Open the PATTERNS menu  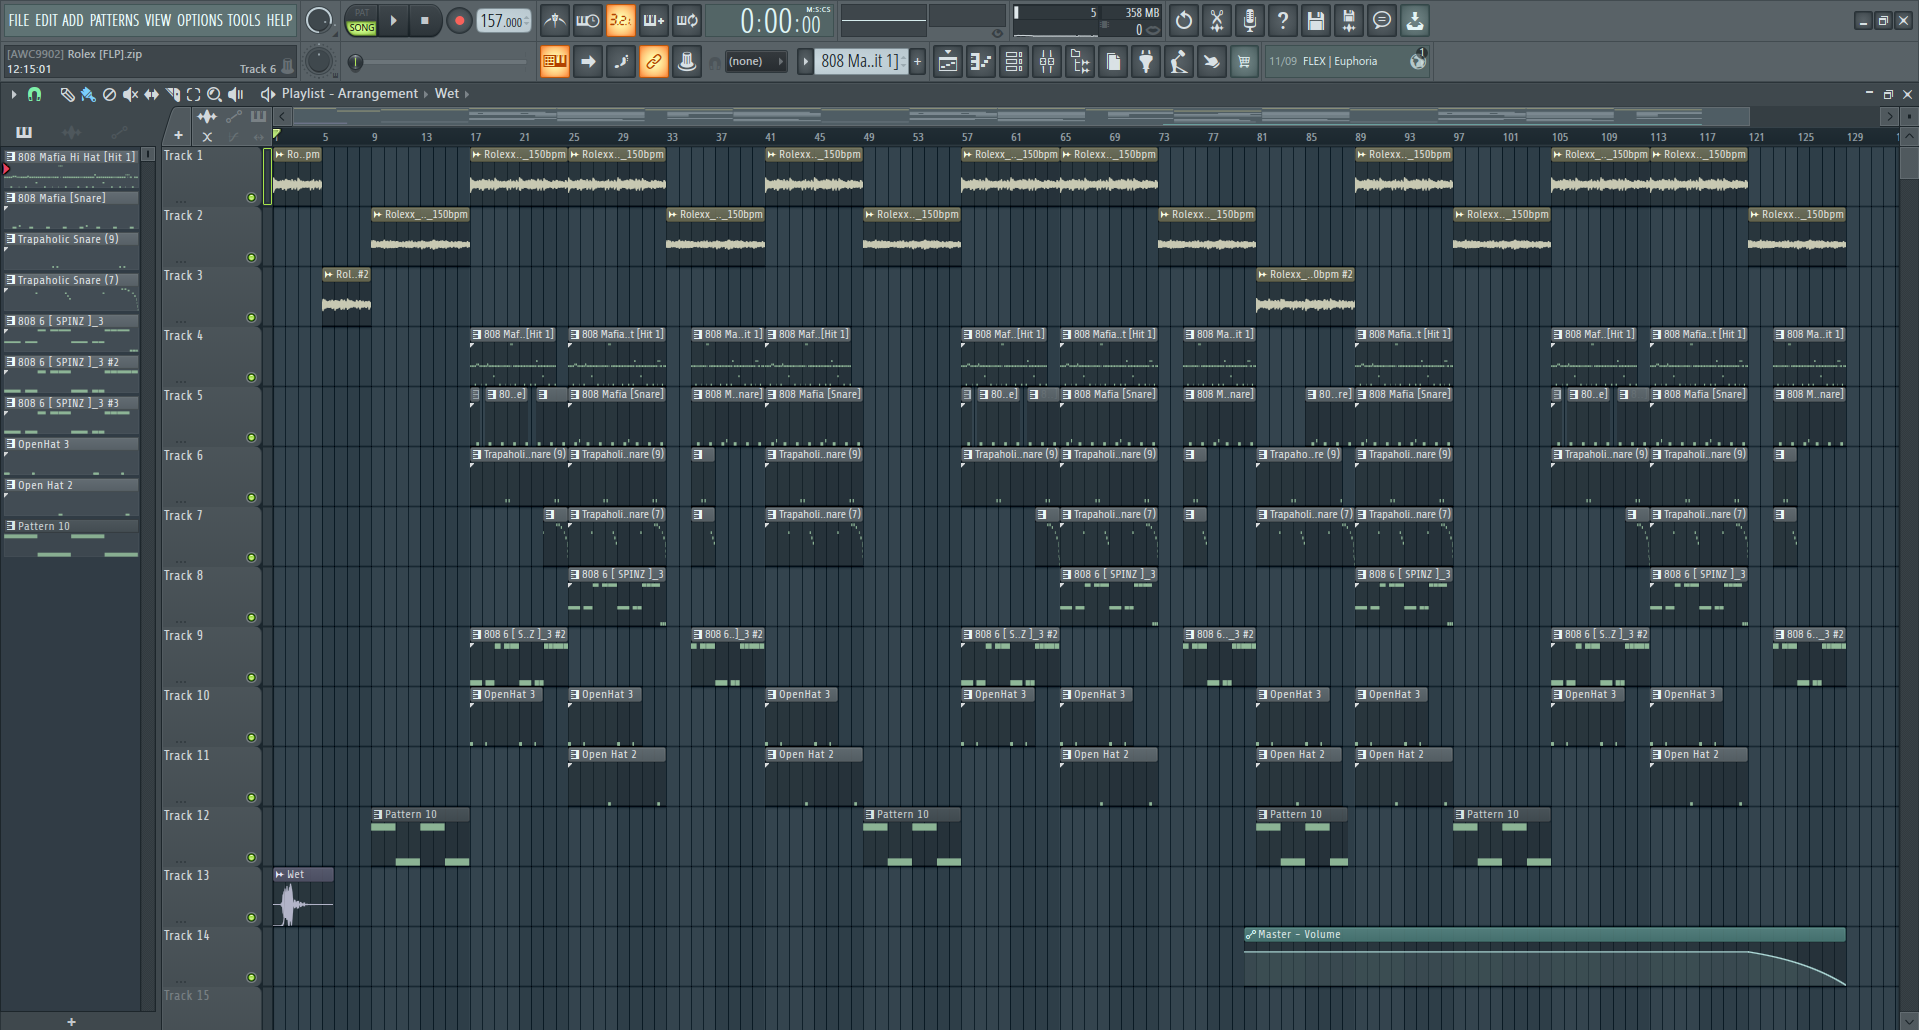coord(114,20)
